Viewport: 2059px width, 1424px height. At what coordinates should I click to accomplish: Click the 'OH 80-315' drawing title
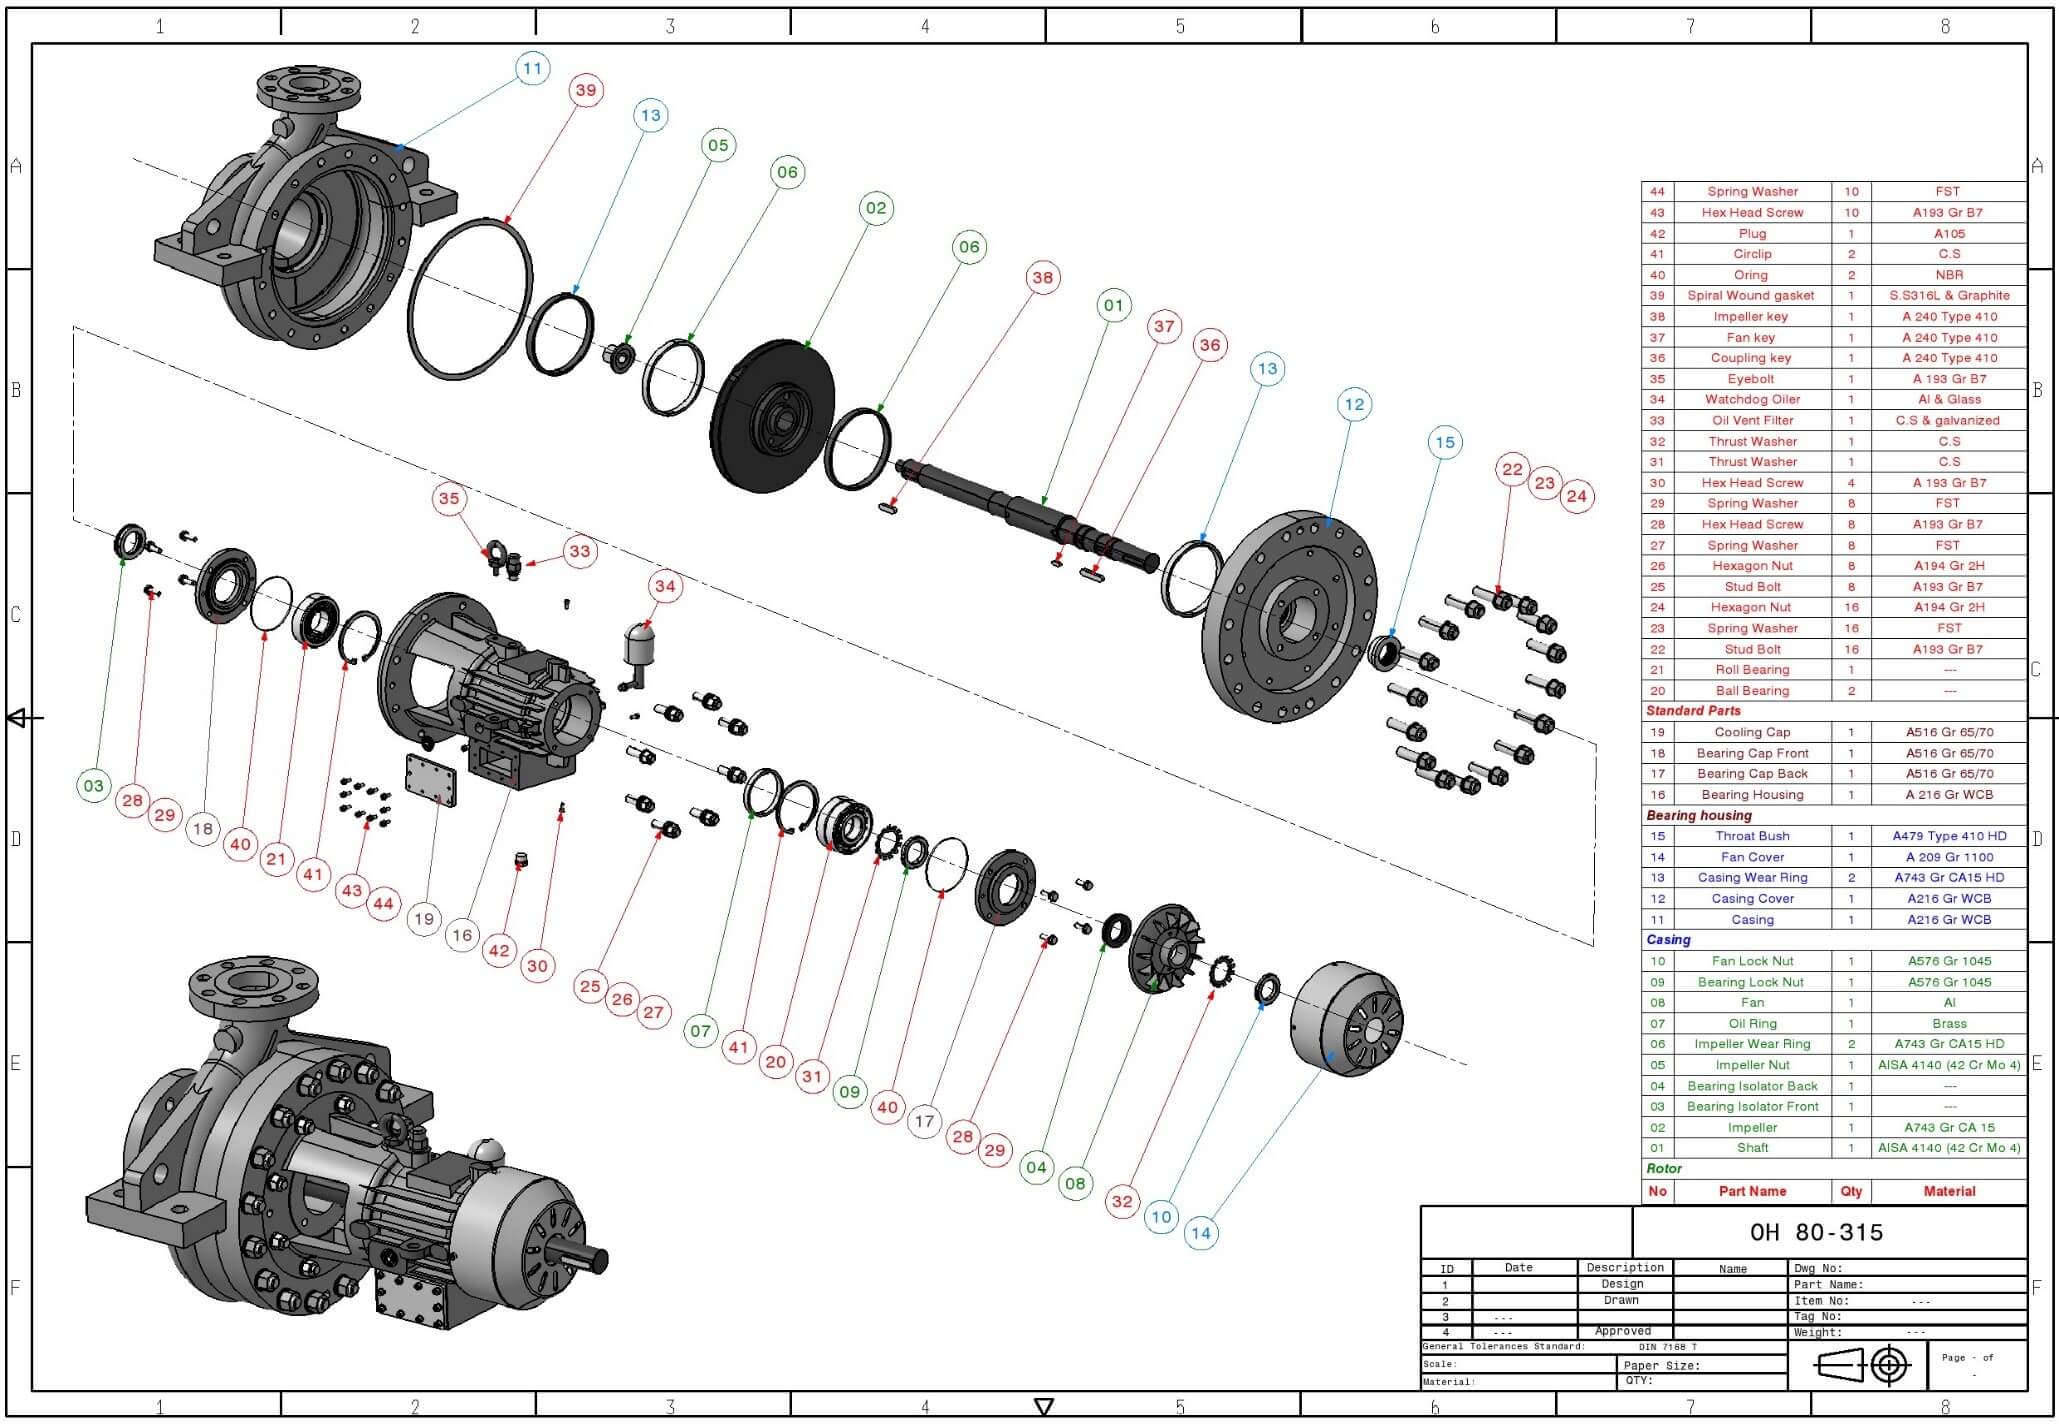(1816, 1232)
